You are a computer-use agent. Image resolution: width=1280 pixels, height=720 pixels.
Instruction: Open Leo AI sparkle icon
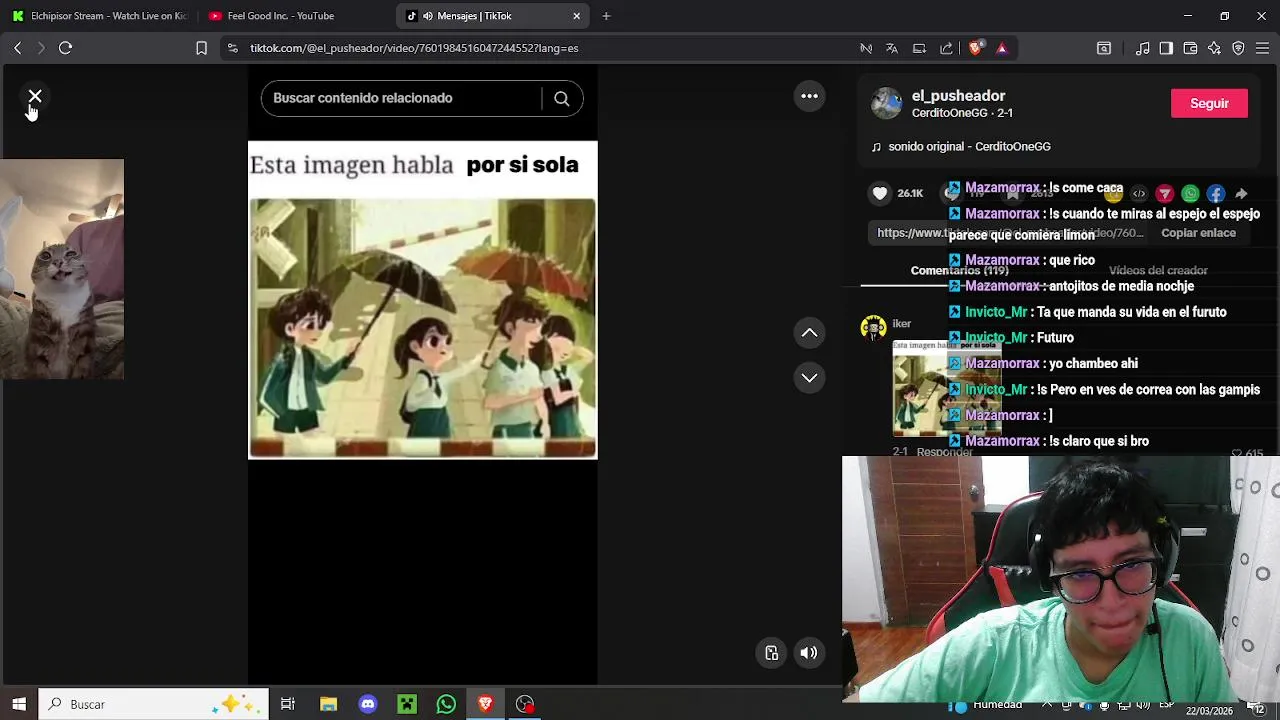pos(1214,48)
